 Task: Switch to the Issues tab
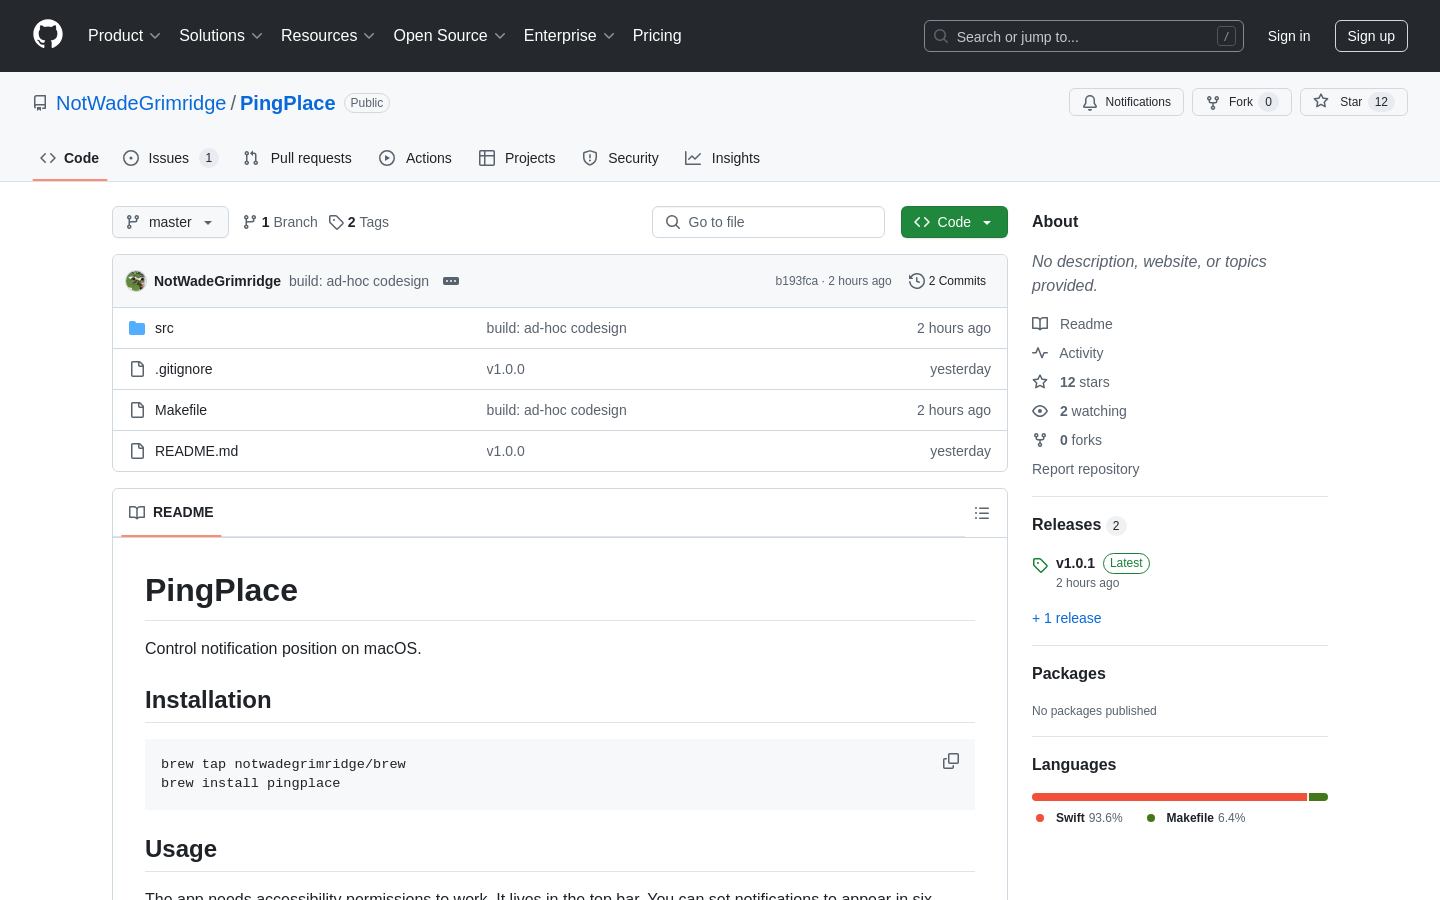coord(170,158)
